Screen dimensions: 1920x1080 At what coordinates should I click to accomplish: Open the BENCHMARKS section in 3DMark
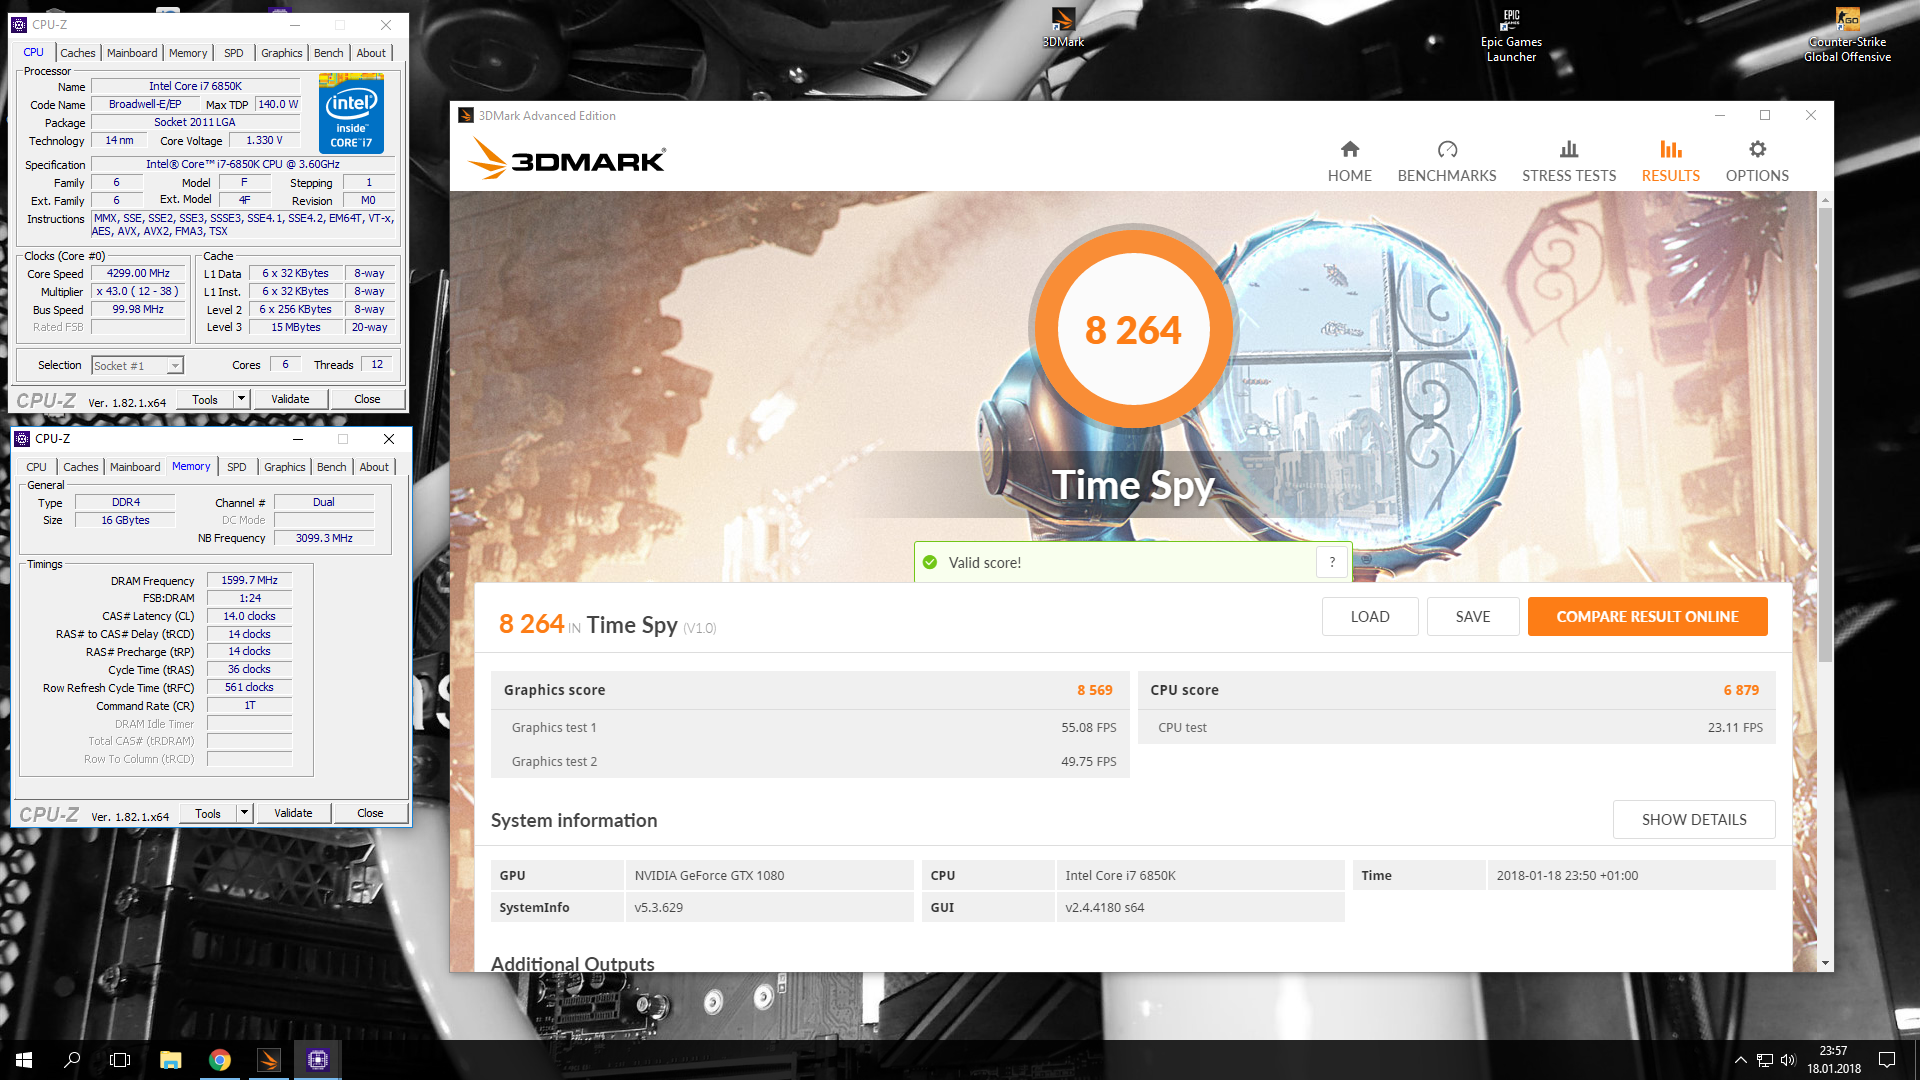click(x=1447, y=162)
